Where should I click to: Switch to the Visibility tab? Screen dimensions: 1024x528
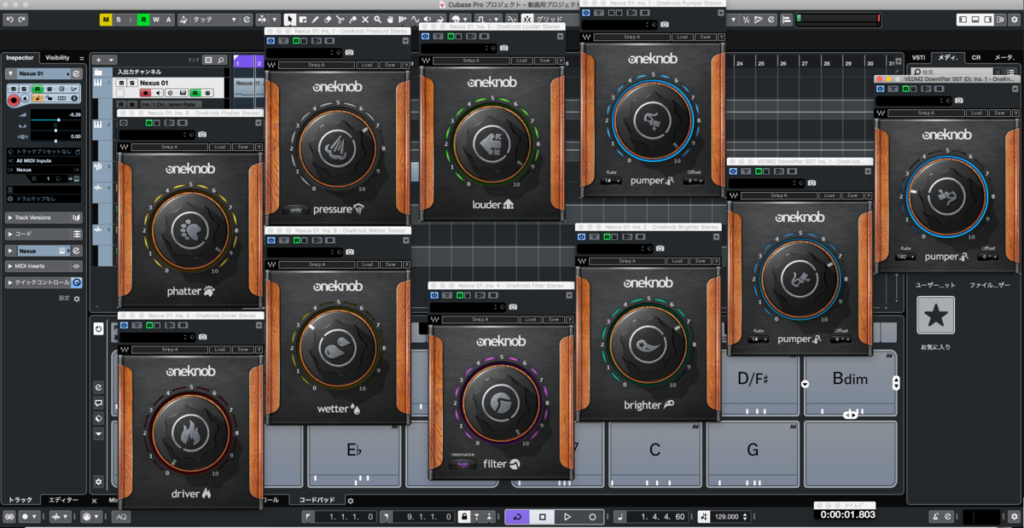(x=57, y=58)
